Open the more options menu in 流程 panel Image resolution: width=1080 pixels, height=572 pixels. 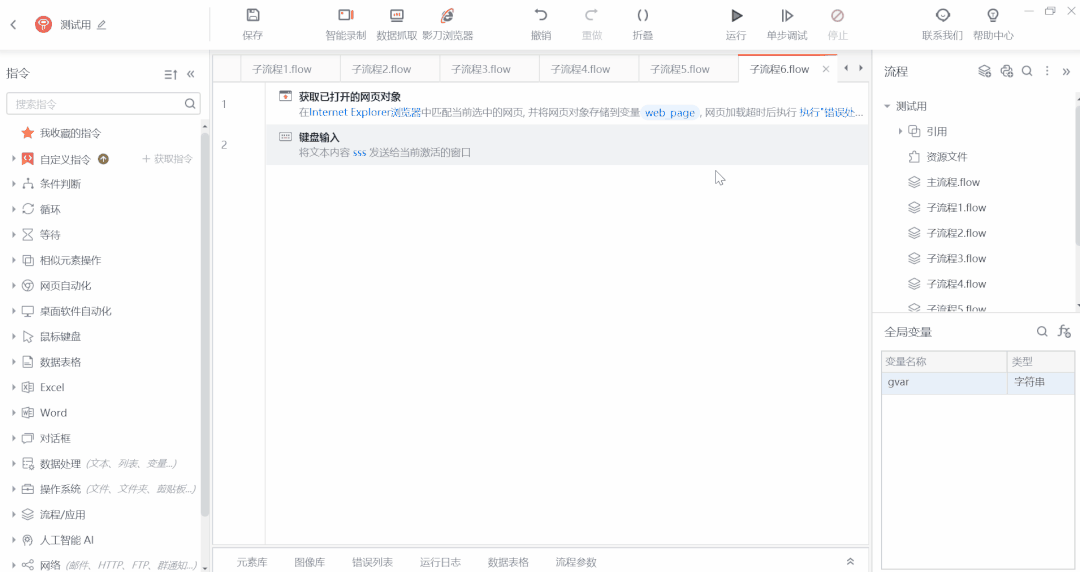point(1047,71)
